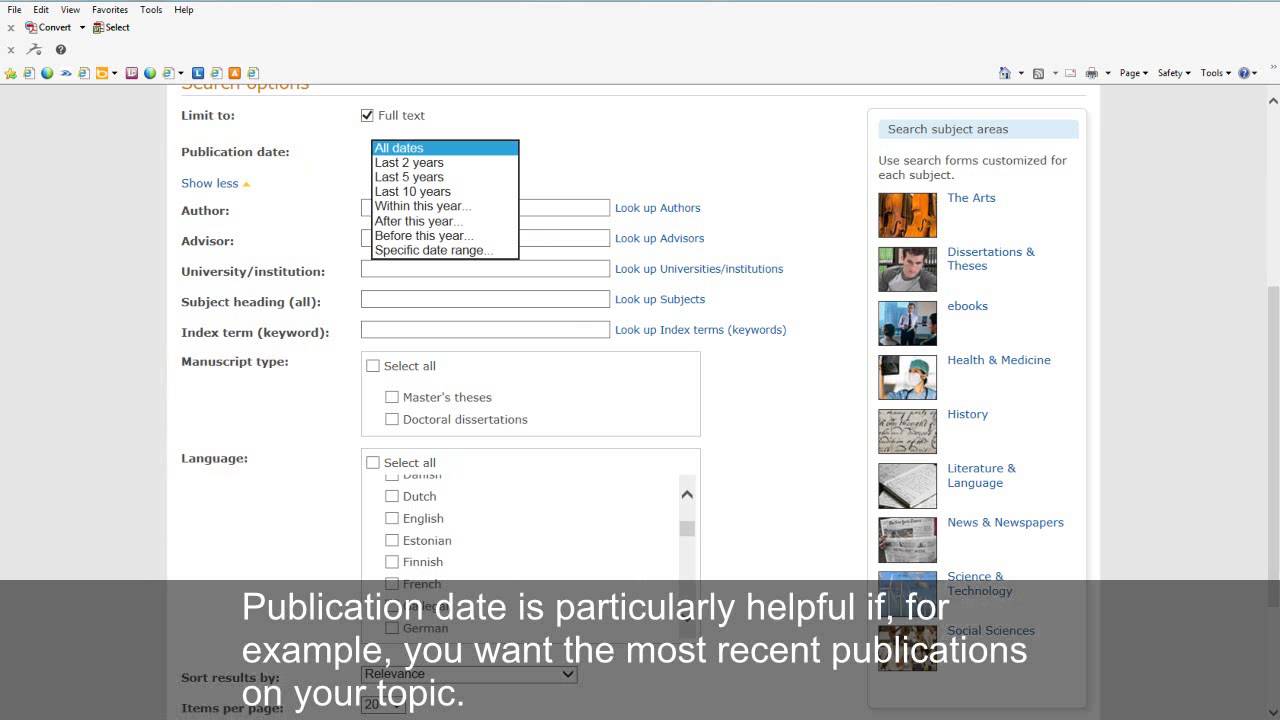The height and width of the screenshot is (720, 1280).
Task: Uncheck the Full text checkbox
Action: pos(367,116)
